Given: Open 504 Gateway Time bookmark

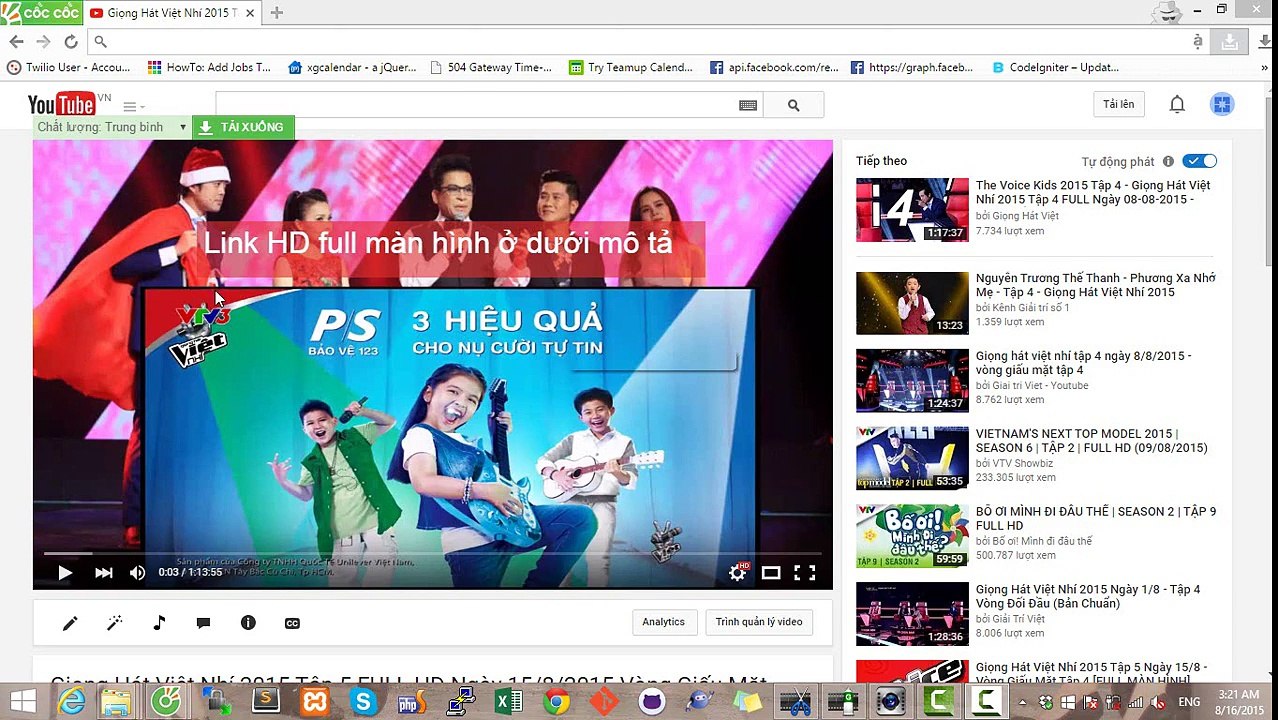Looking at the screenshot, I should pyautogui.click(x=491, y=67).
